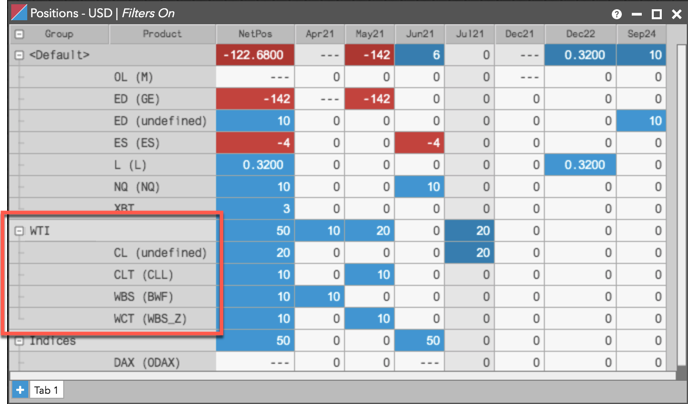688x404 pixels.
Task: Minimize the Positions window
Action: coord(637,14)
